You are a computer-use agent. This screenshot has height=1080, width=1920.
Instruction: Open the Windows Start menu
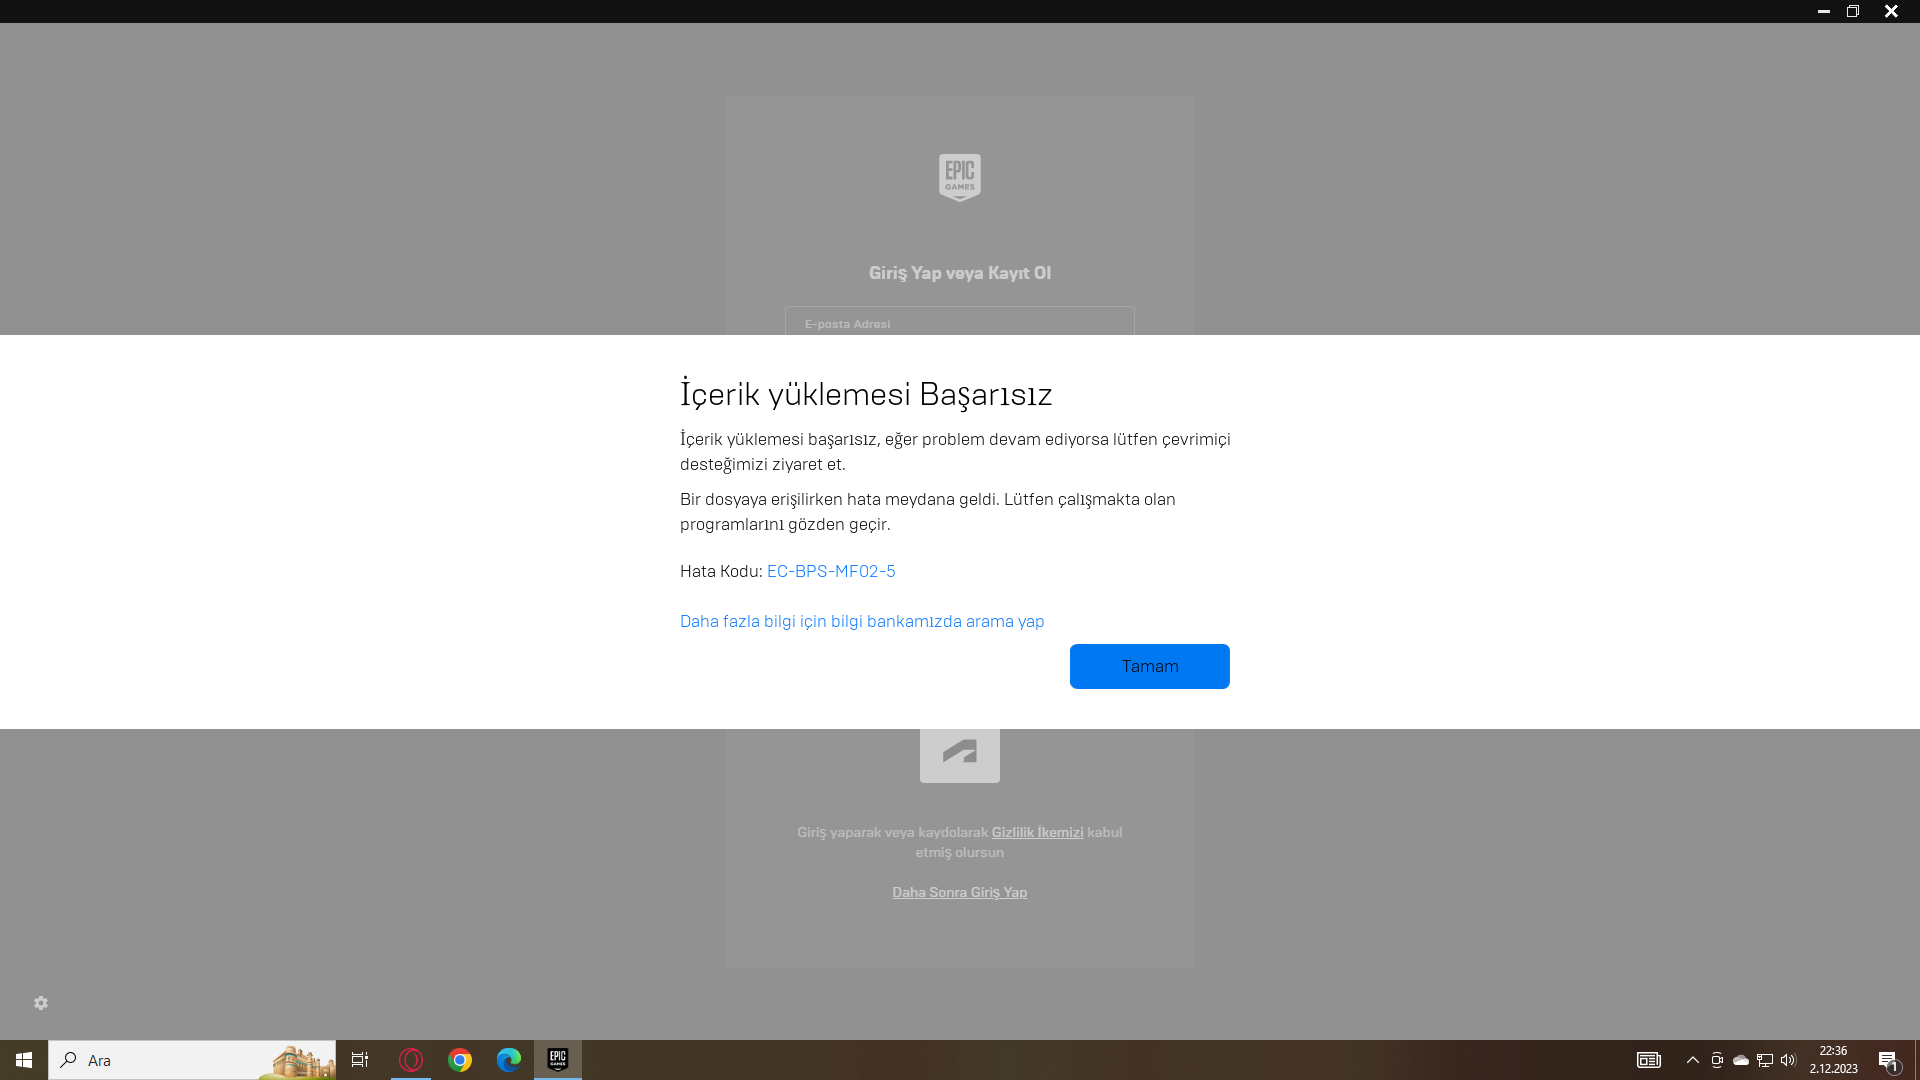coord(24,1060)
